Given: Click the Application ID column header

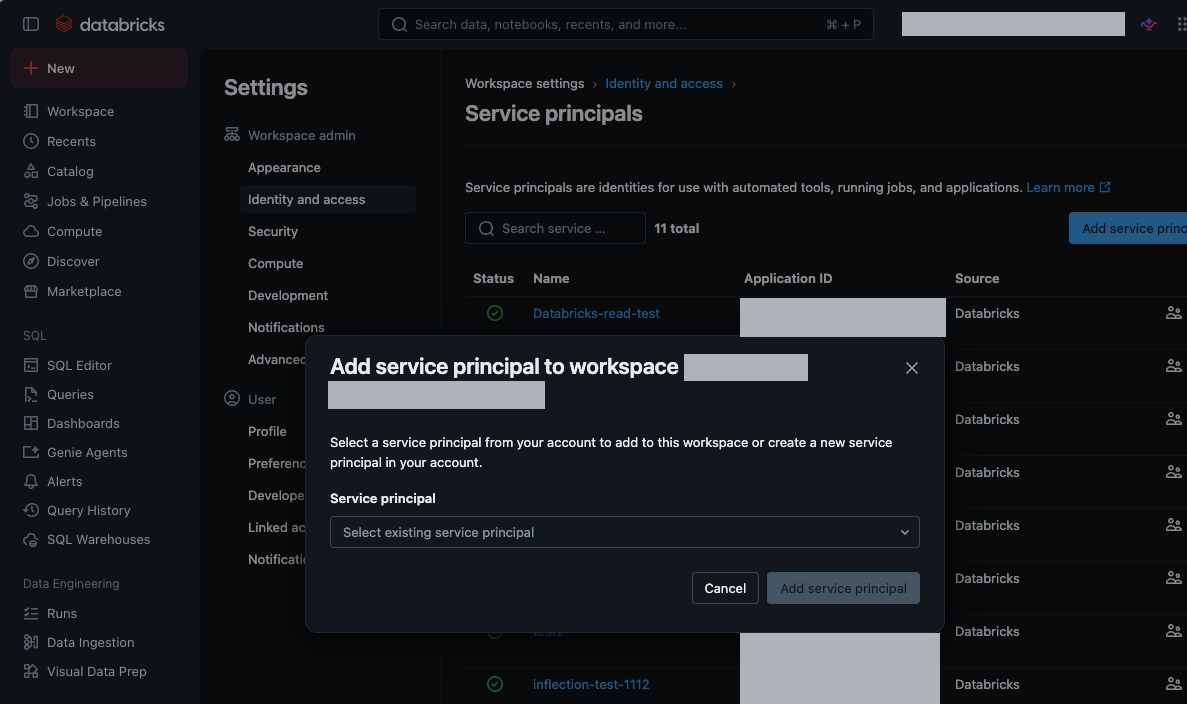Looking at the screenshot, I should coord(788,279).
